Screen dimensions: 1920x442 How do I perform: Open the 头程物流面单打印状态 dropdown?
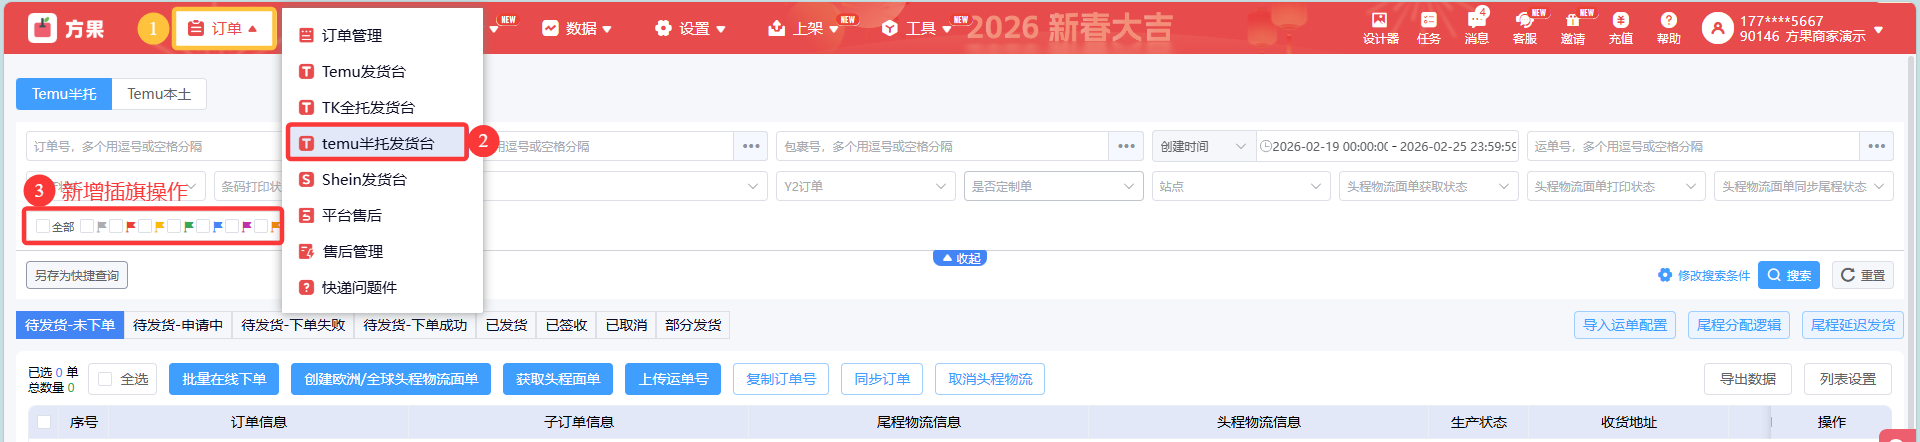coord(1617,186)
